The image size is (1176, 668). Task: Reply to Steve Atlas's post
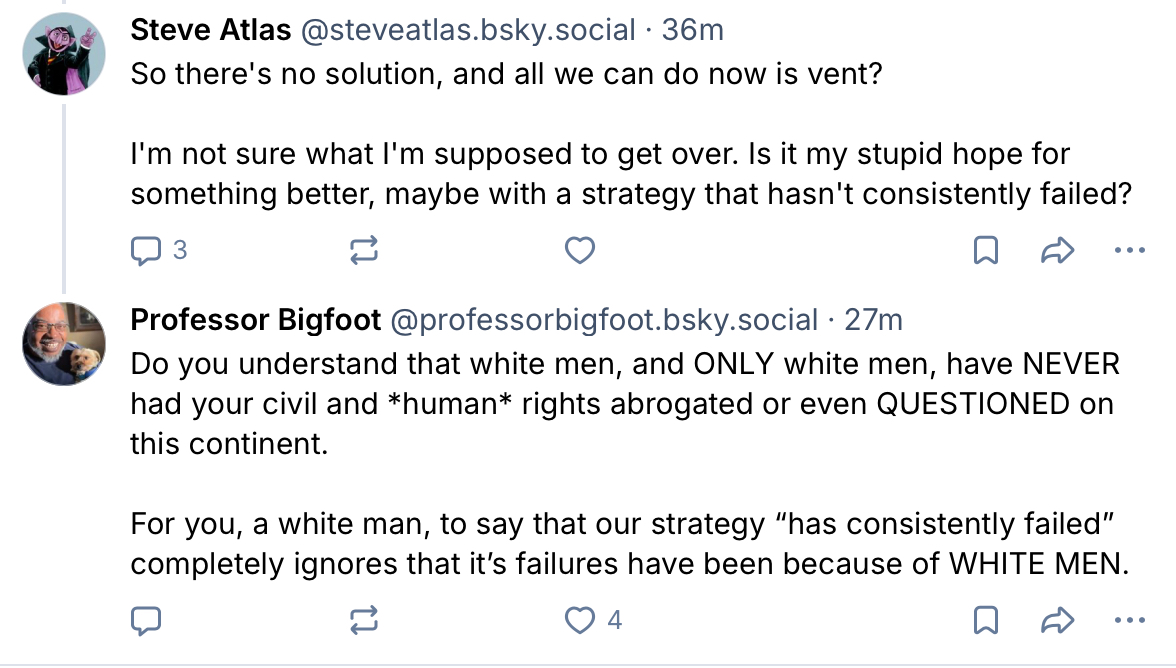tap(146, 250)
